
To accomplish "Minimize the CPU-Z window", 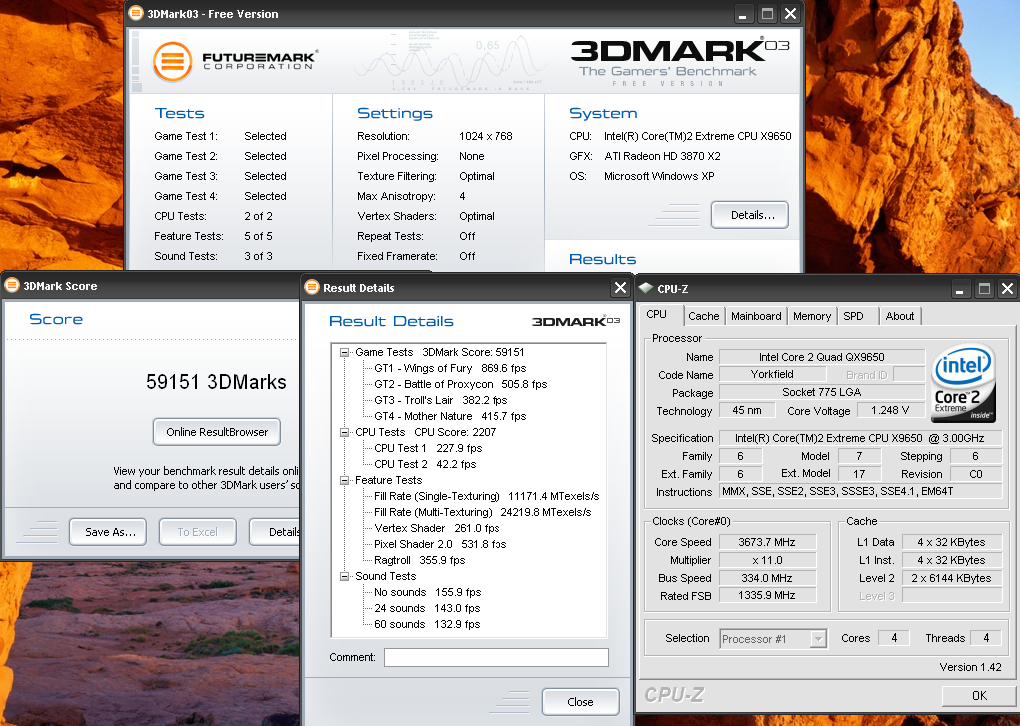I will 960,289.
